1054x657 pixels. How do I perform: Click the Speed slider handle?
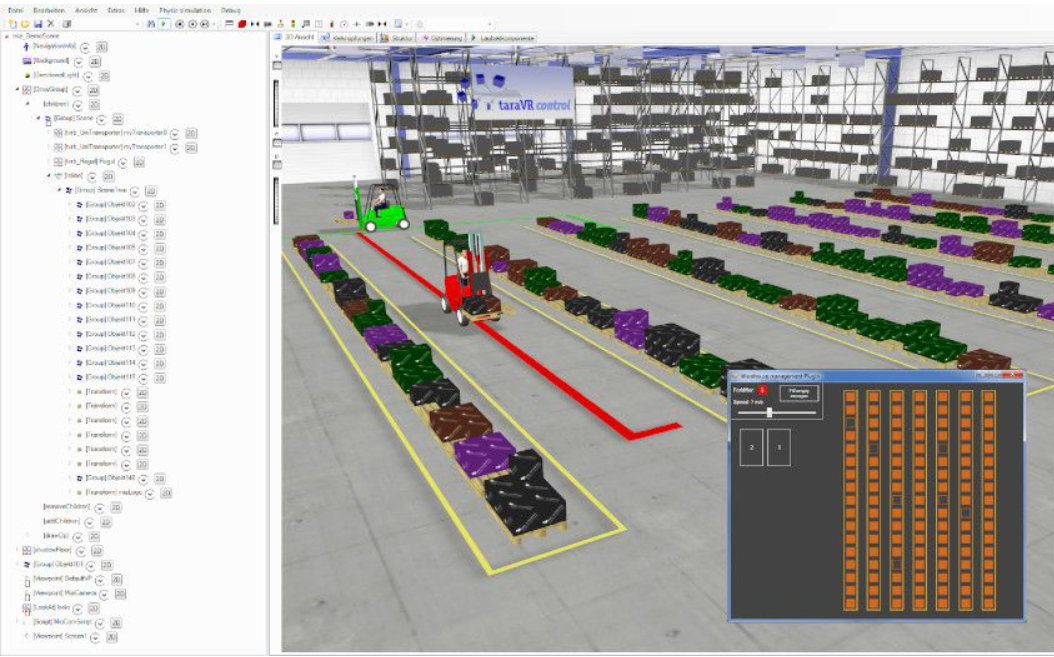(x=769, y=412)
